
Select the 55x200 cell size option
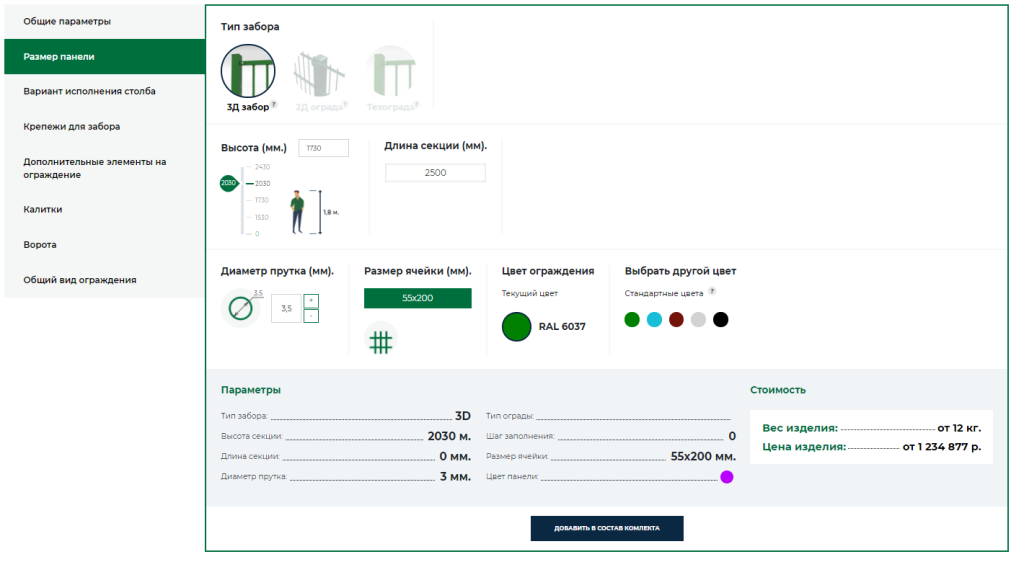(x=417, y=298)
